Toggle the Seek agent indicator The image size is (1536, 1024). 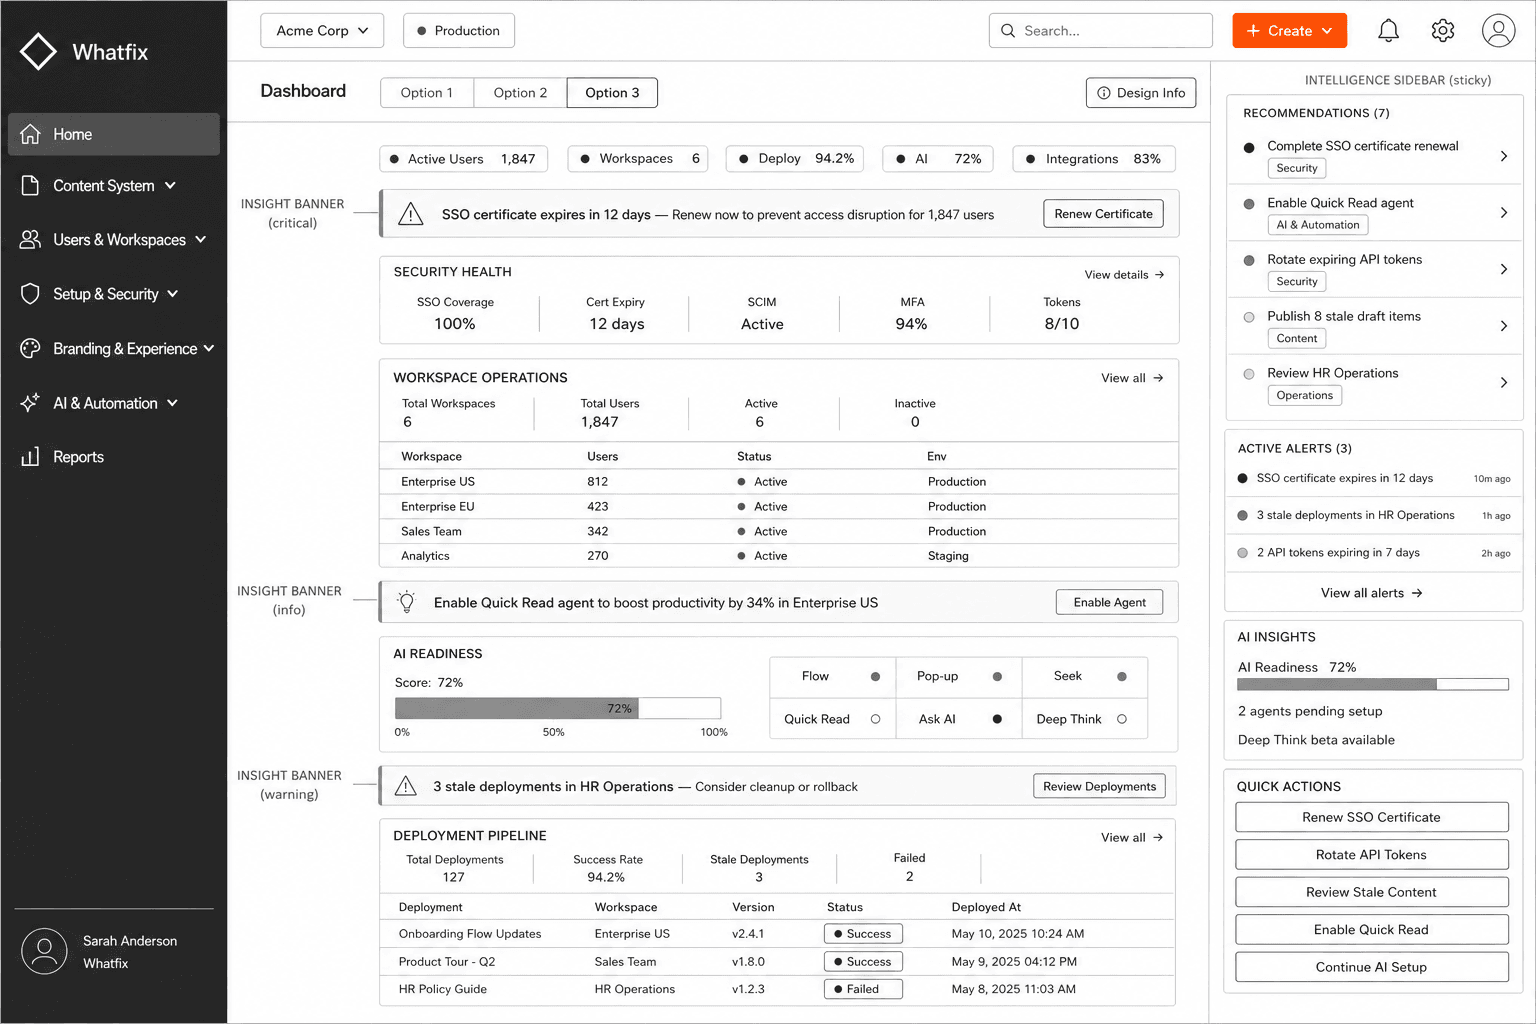click(x=1122, y=677)
